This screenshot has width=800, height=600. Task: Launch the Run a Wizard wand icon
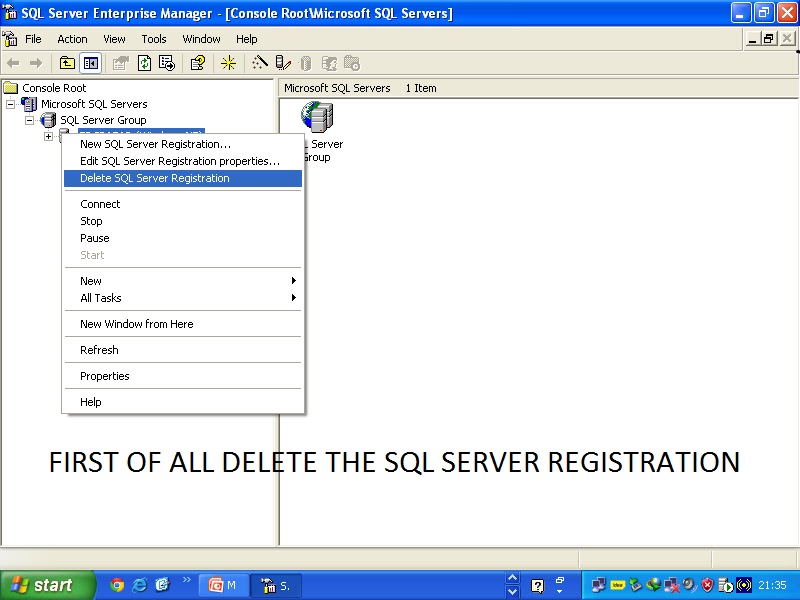260,63
